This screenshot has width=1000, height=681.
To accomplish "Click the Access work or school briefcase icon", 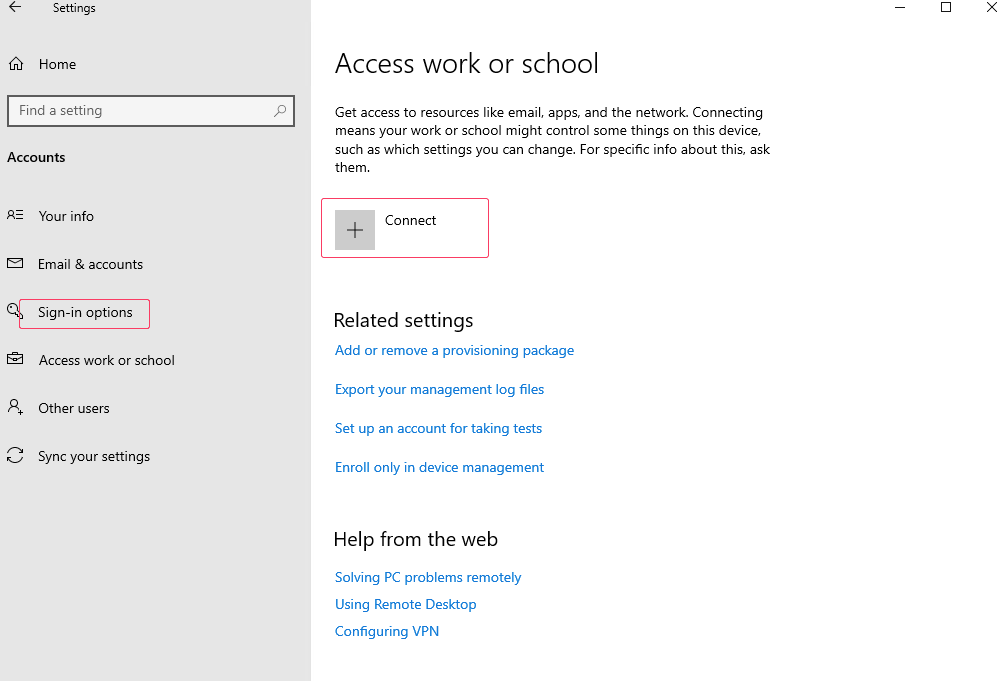I will click(15, 360).
